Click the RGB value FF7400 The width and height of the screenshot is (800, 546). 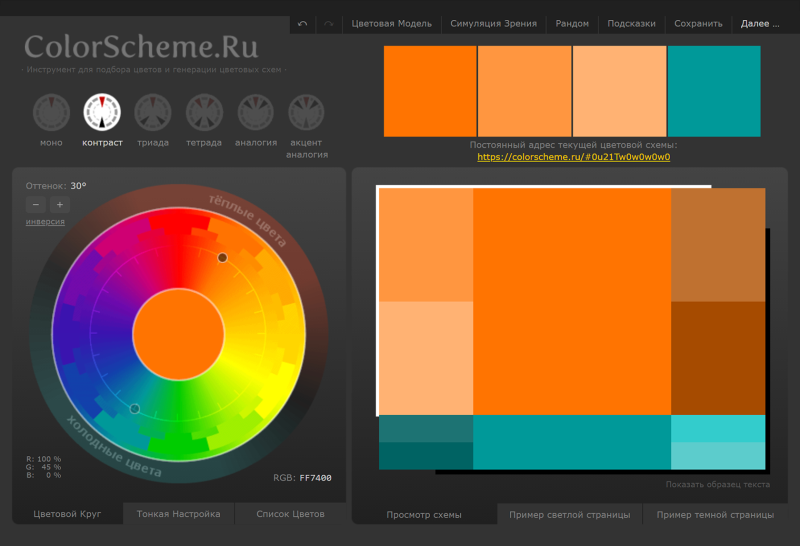point(315,478)
